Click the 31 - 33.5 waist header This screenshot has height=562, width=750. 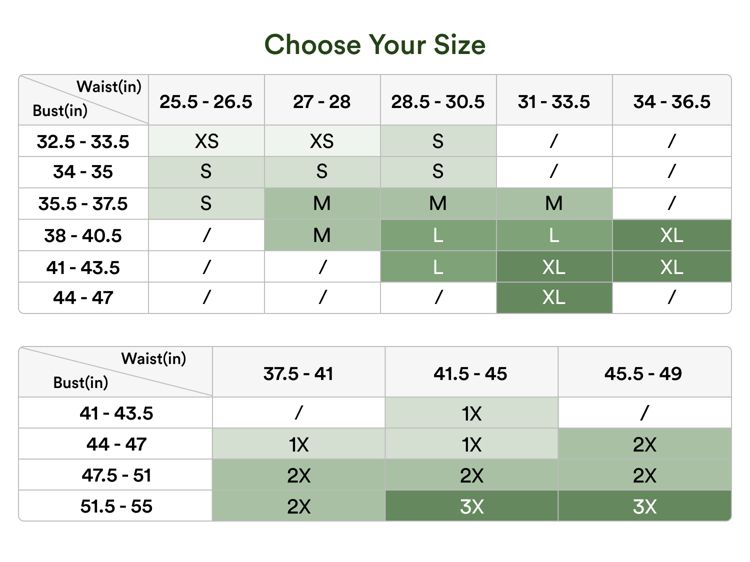pos(554,101)
